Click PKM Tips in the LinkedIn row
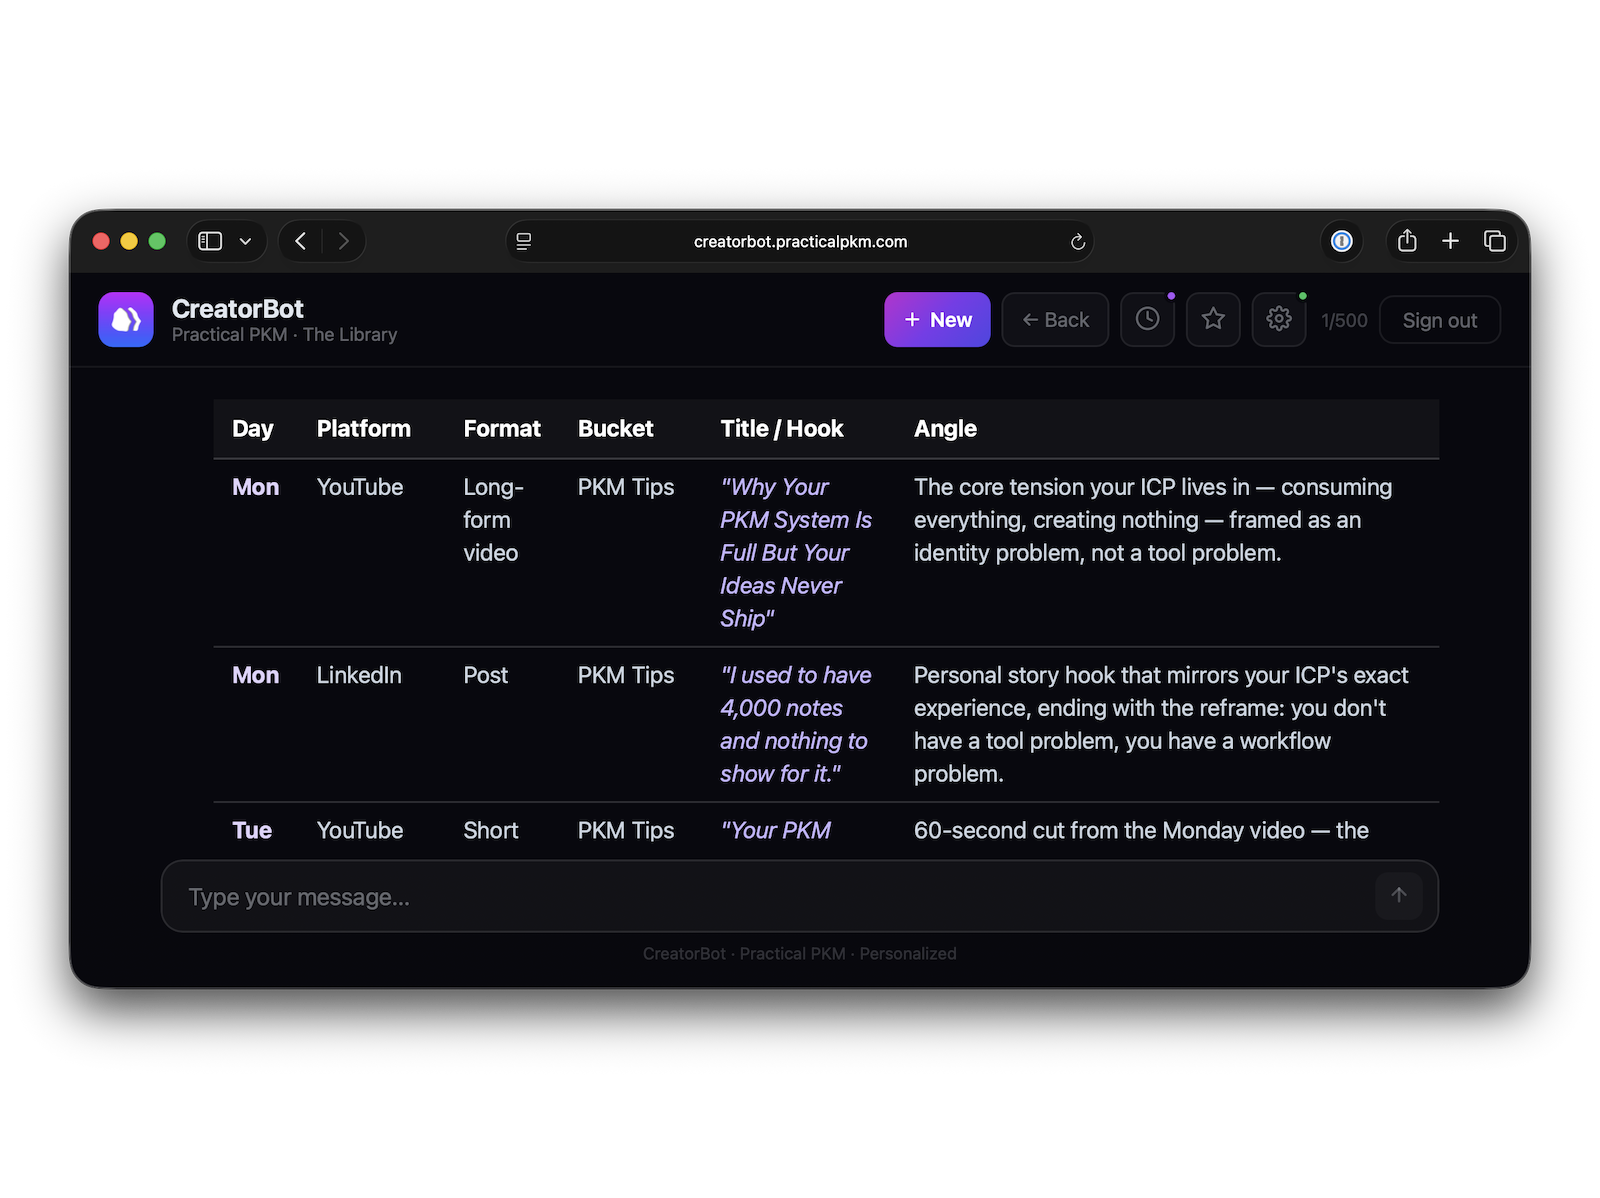This screenshot has width=1600, height=1198. (626, 675)
